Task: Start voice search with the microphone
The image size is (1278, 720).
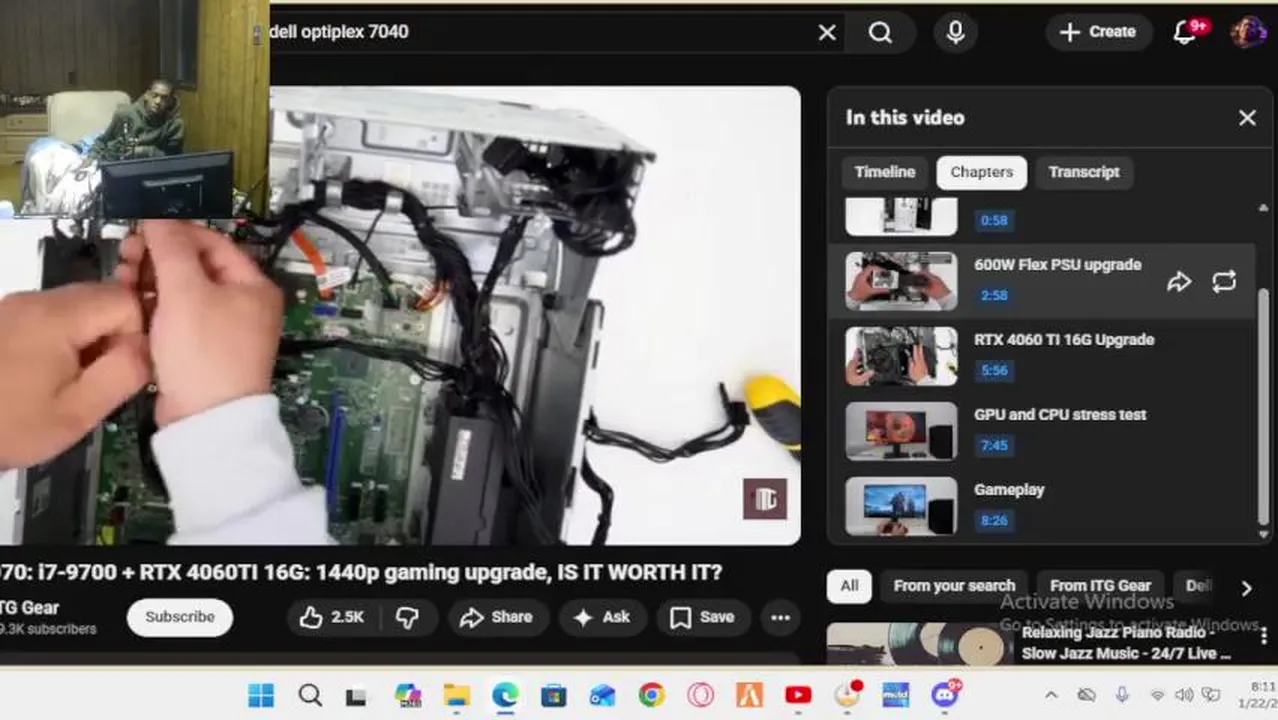Action: 956,32
